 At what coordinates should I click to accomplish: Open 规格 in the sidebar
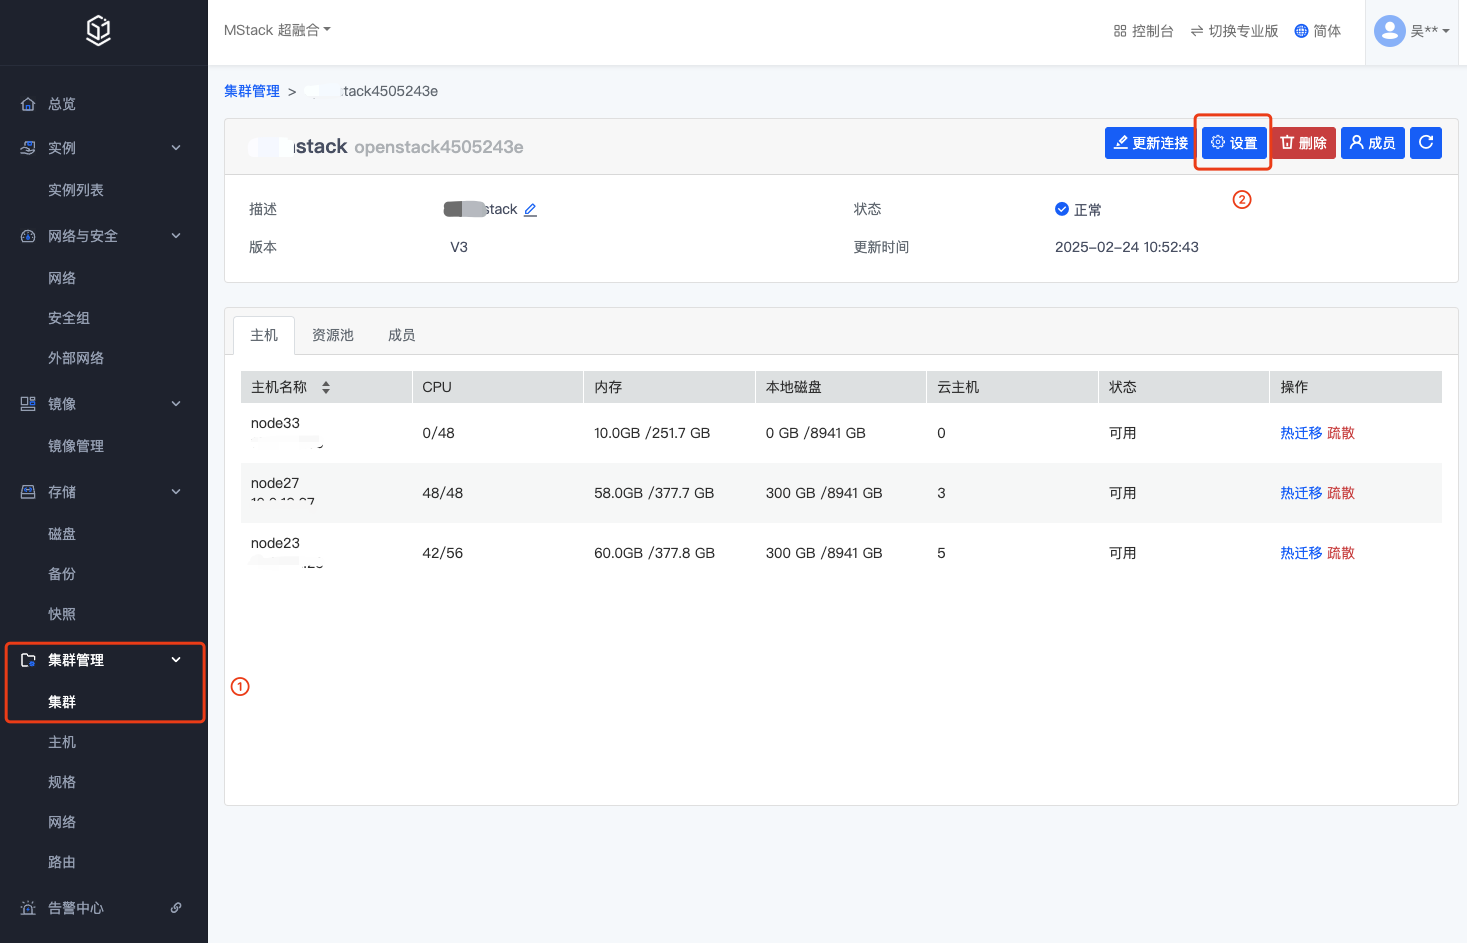62,782
